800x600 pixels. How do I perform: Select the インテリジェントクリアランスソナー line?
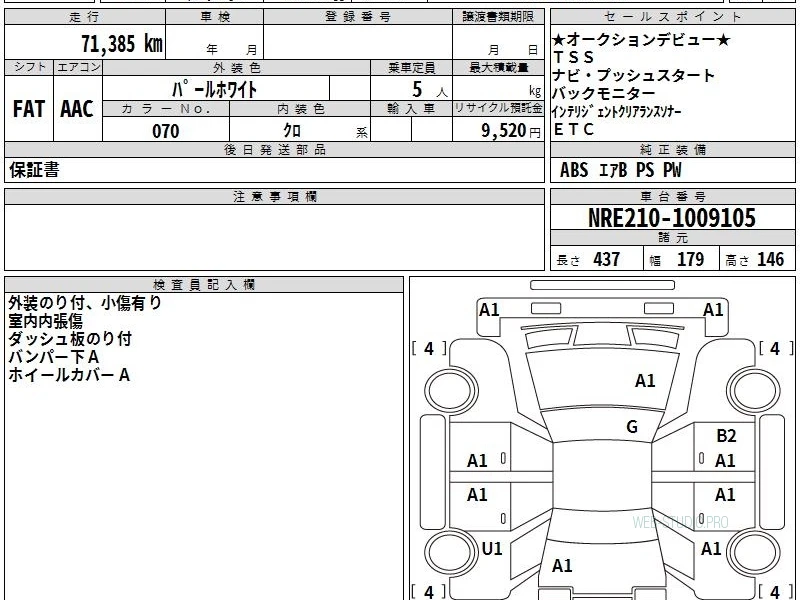pyautogui.click(x=616, y=112)
